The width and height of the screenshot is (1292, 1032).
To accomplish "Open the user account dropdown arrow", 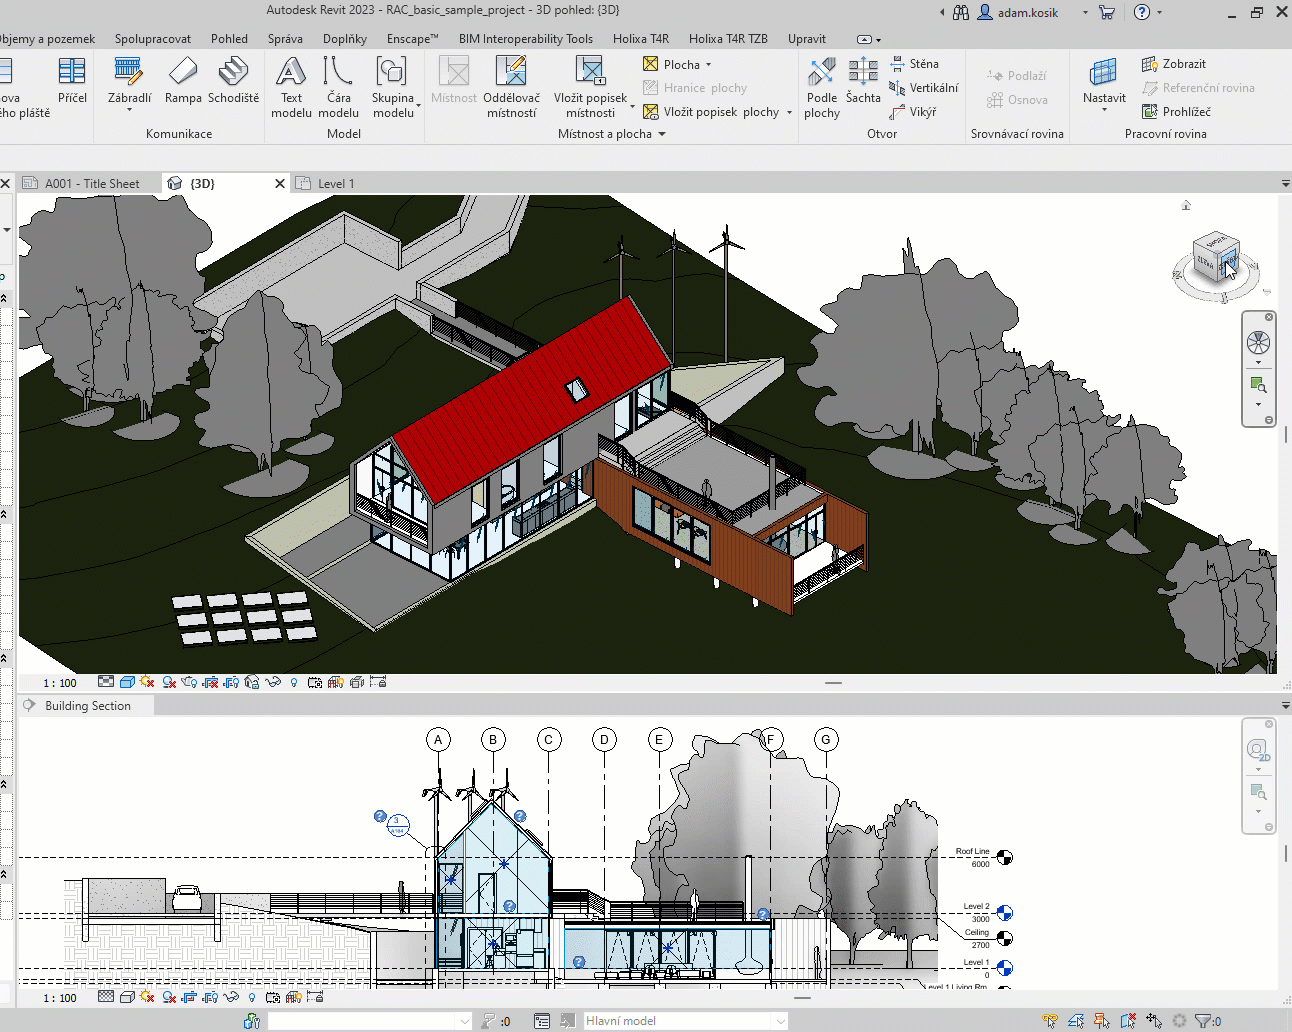I will click(x=1085, y=13).
